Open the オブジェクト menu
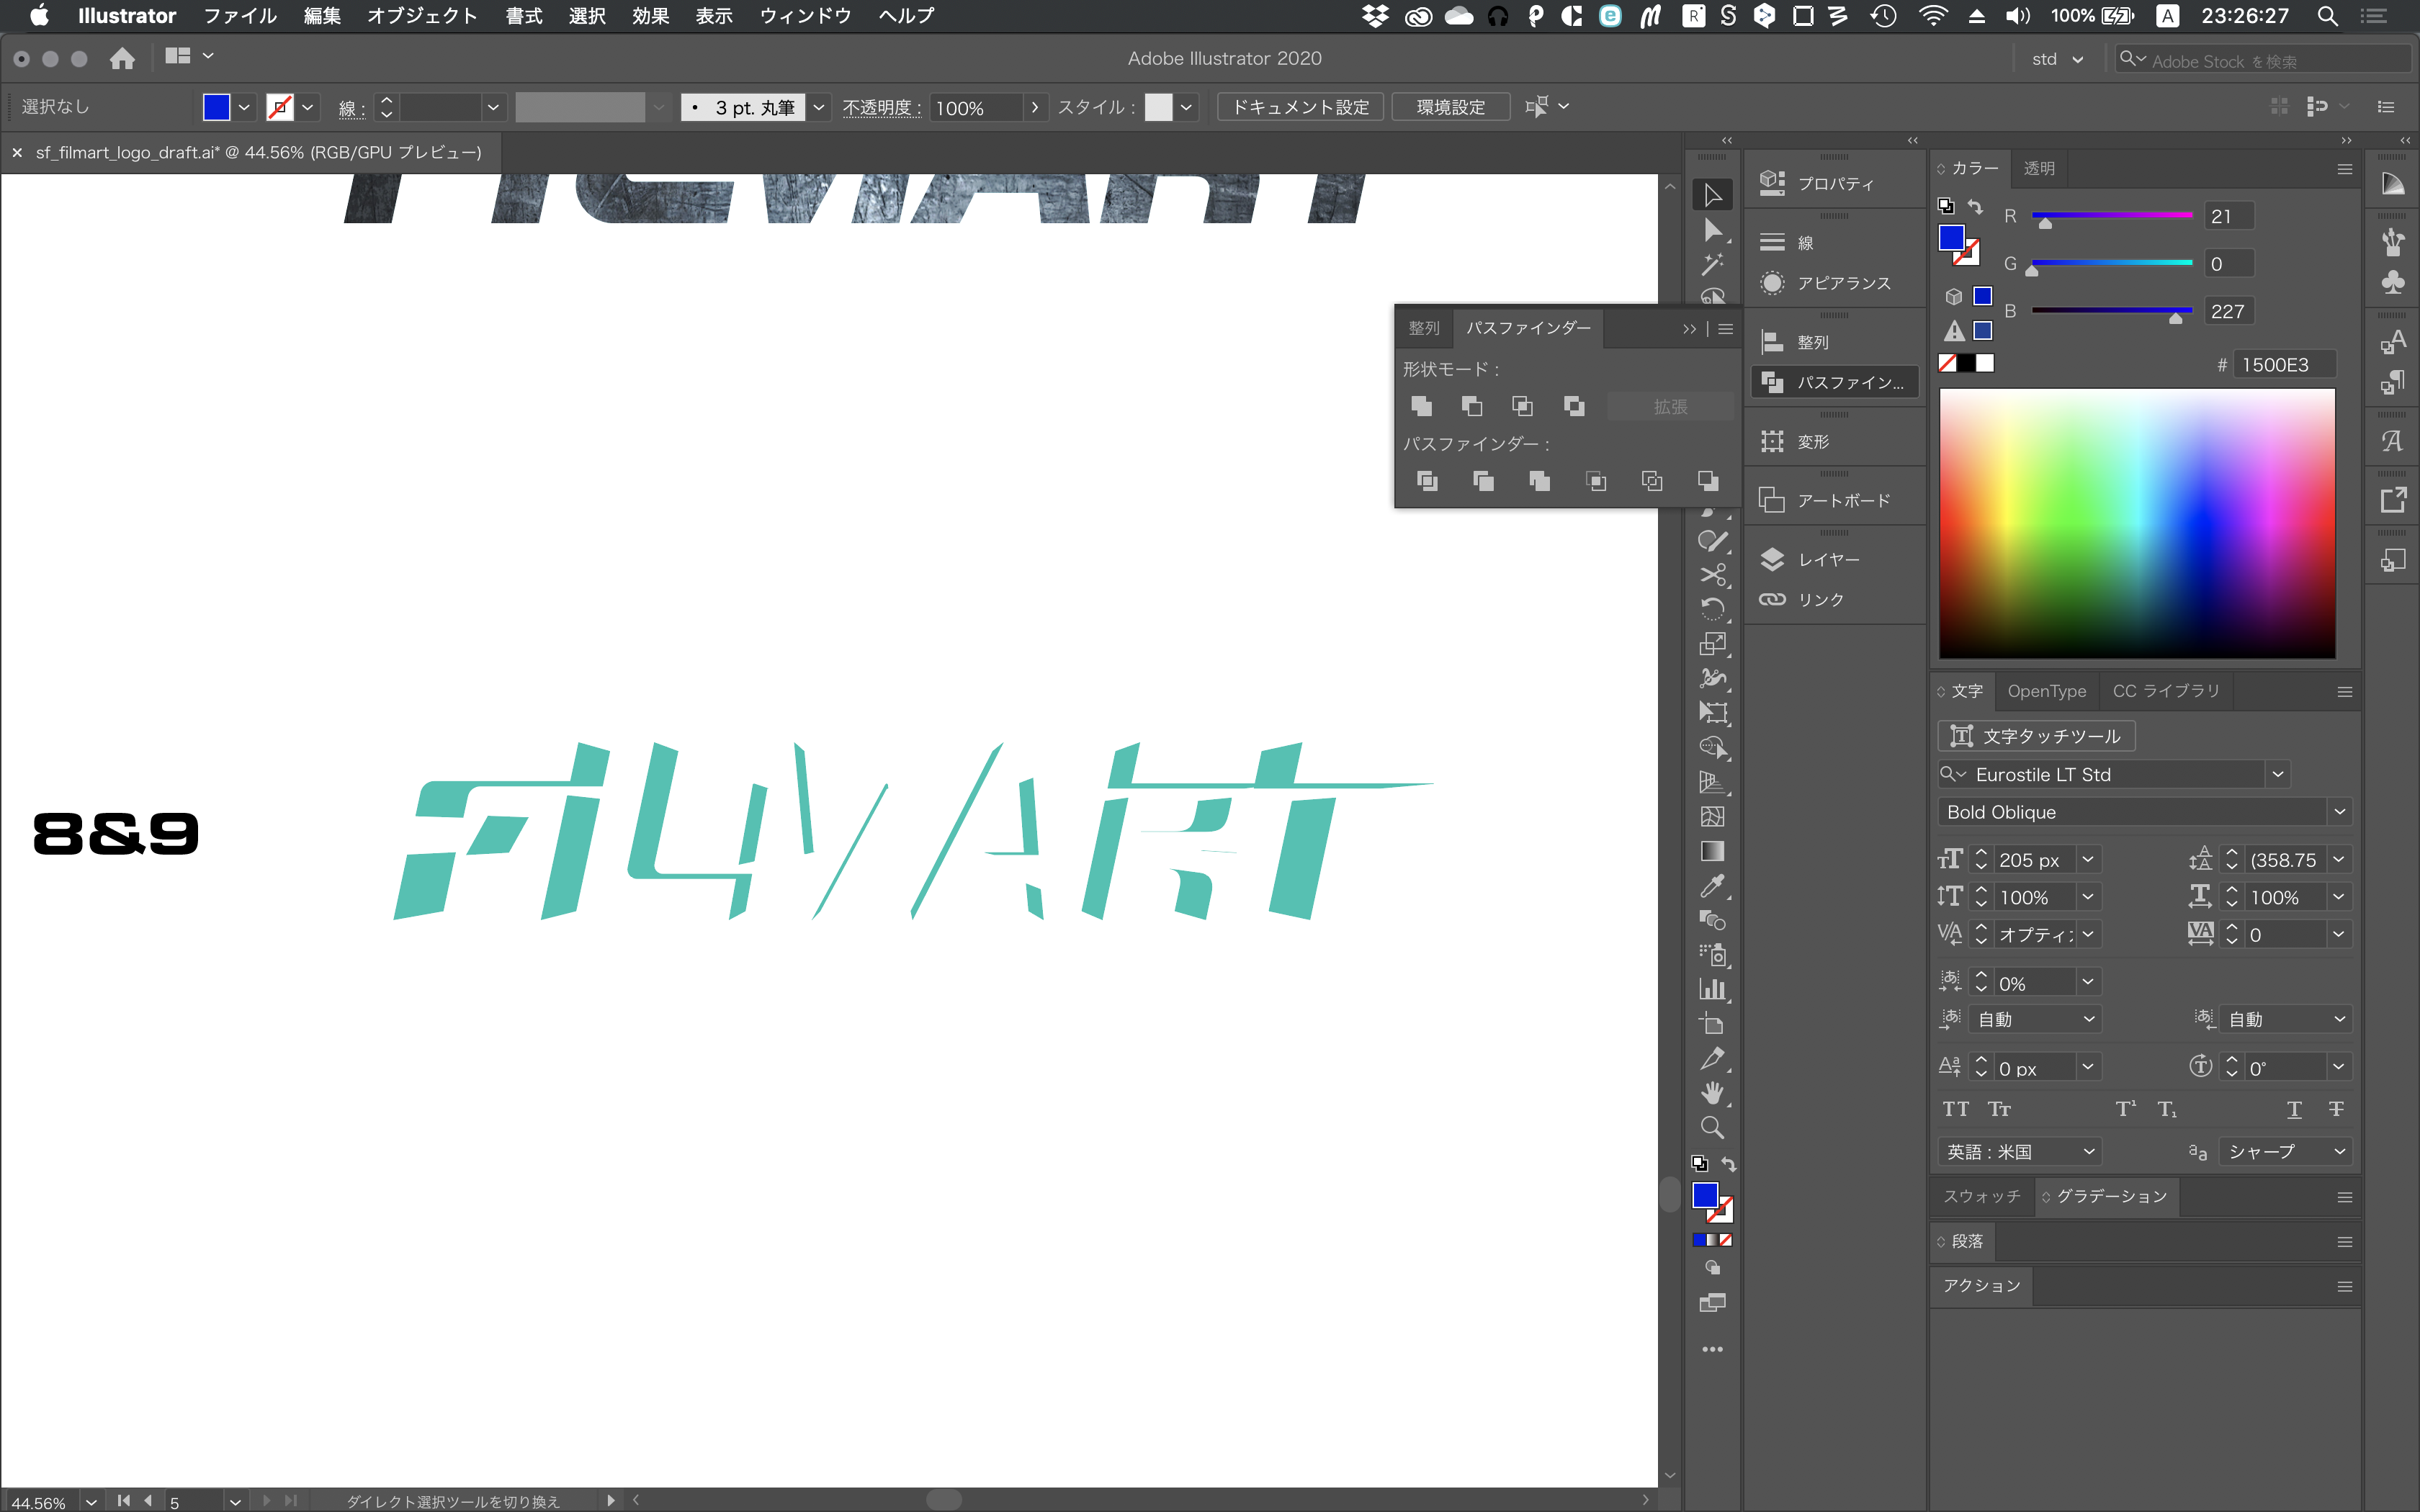The image size is (2420, 1512). [422, 16]
